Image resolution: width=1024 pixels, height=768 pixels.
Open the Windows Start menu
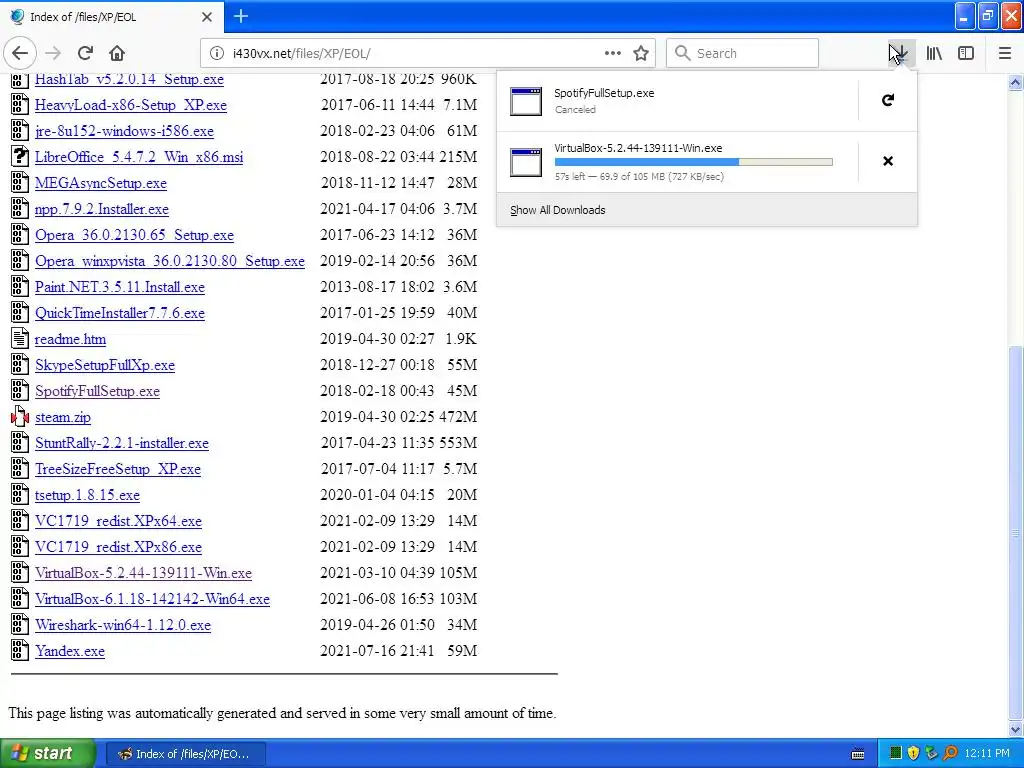[x=47, y=754]
